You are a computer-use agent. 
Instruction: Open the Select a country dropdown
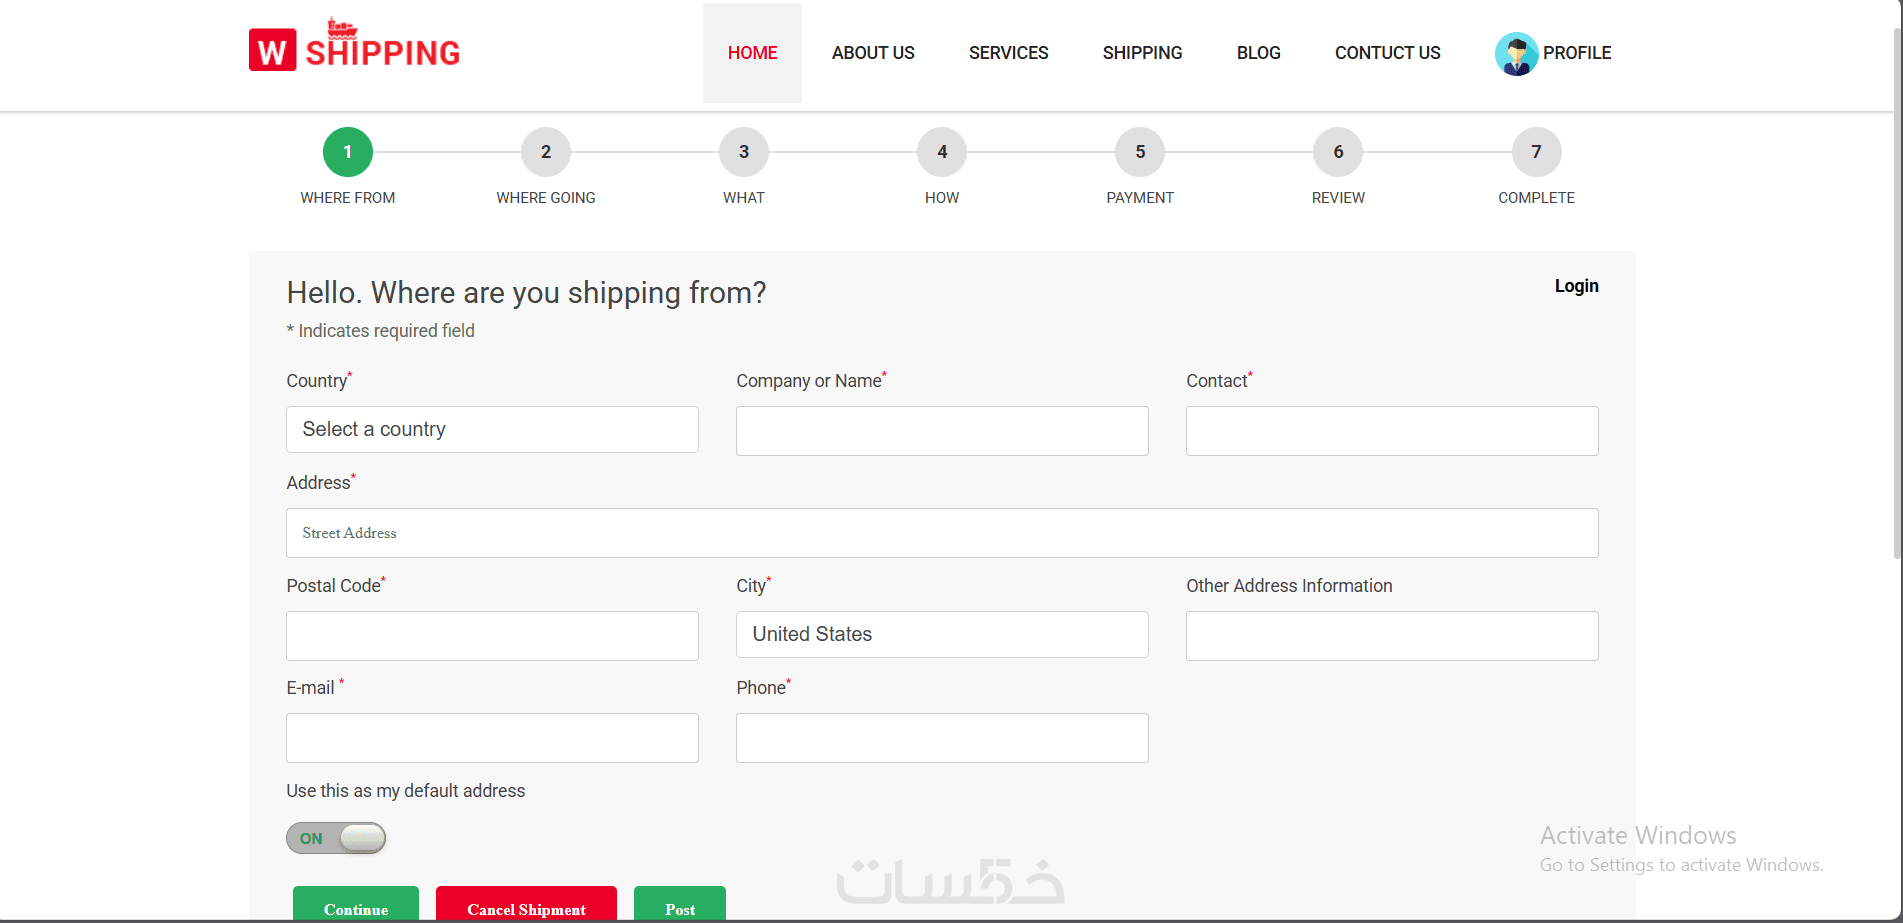pyautogui.click(x=492, y=429)
